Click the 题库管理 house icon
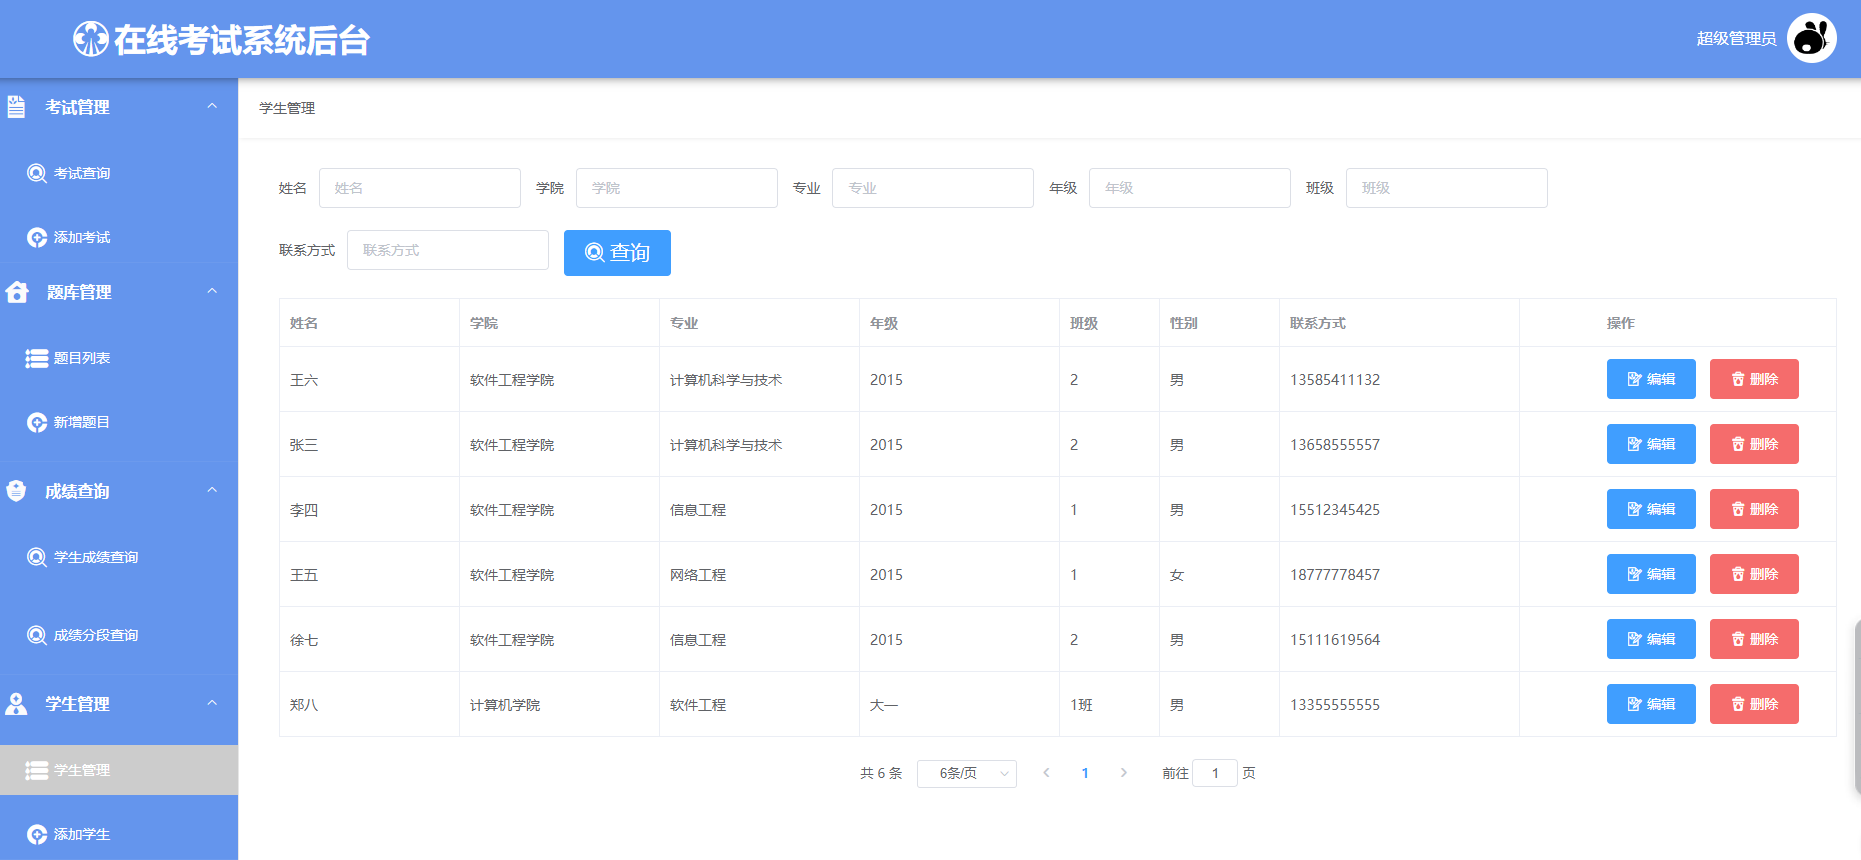Screen dimensions: 1861x860 [17, 292]
